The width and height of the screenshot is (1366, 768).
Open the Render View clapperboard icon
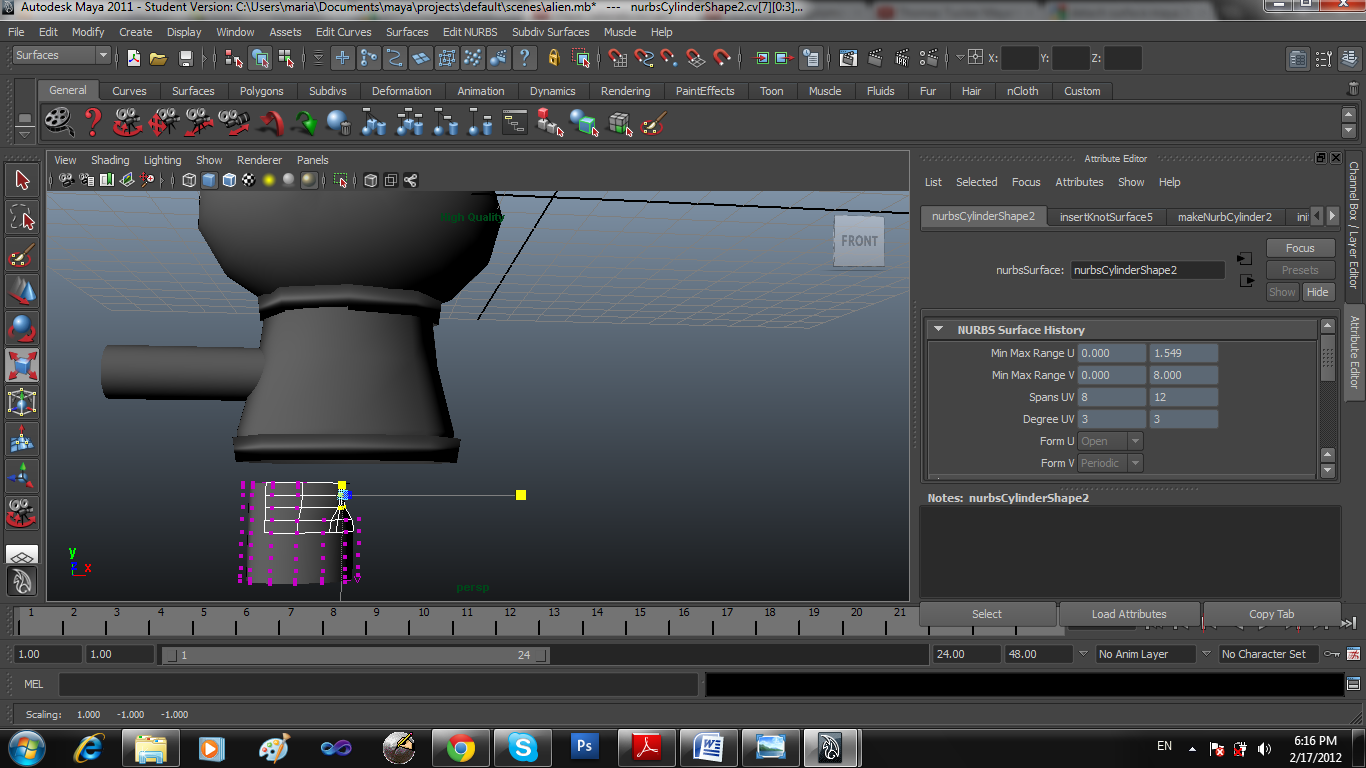coord(848,58)
